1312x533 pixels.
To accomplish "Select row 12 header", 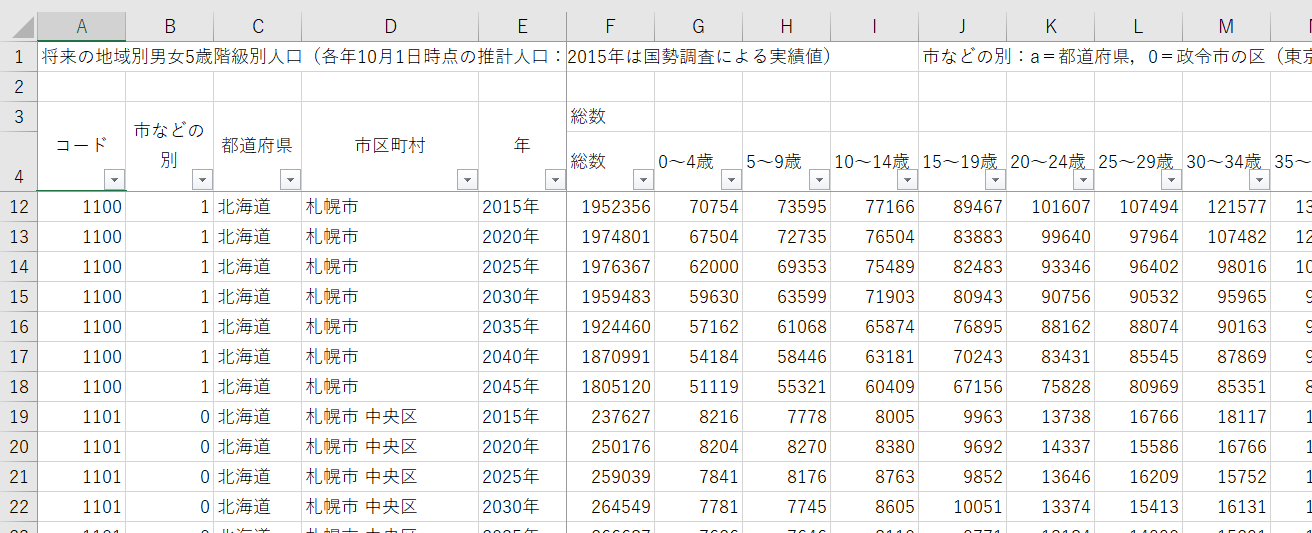I will coord(18,207).
